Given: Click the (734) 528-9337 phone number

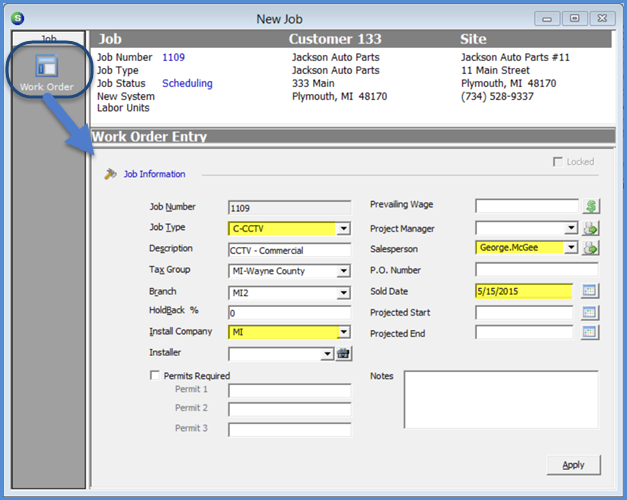Looking at the screenshot, I should pyautogui.click(x=497, y=96).
